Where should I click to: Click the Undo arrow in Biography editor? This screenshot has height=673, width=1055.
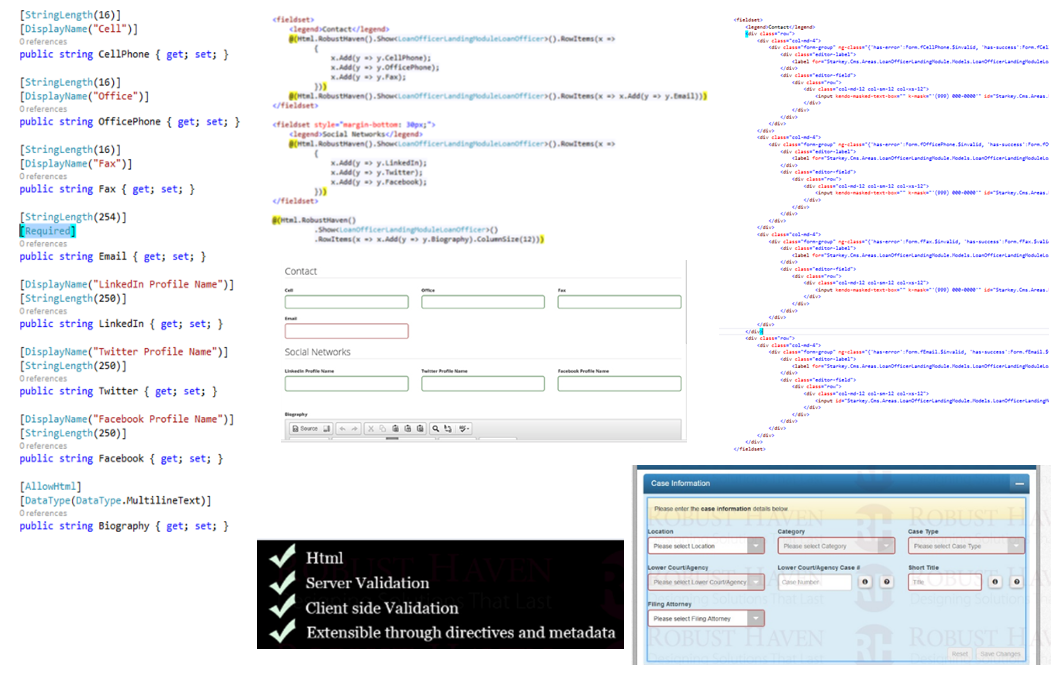pos(343,429)
